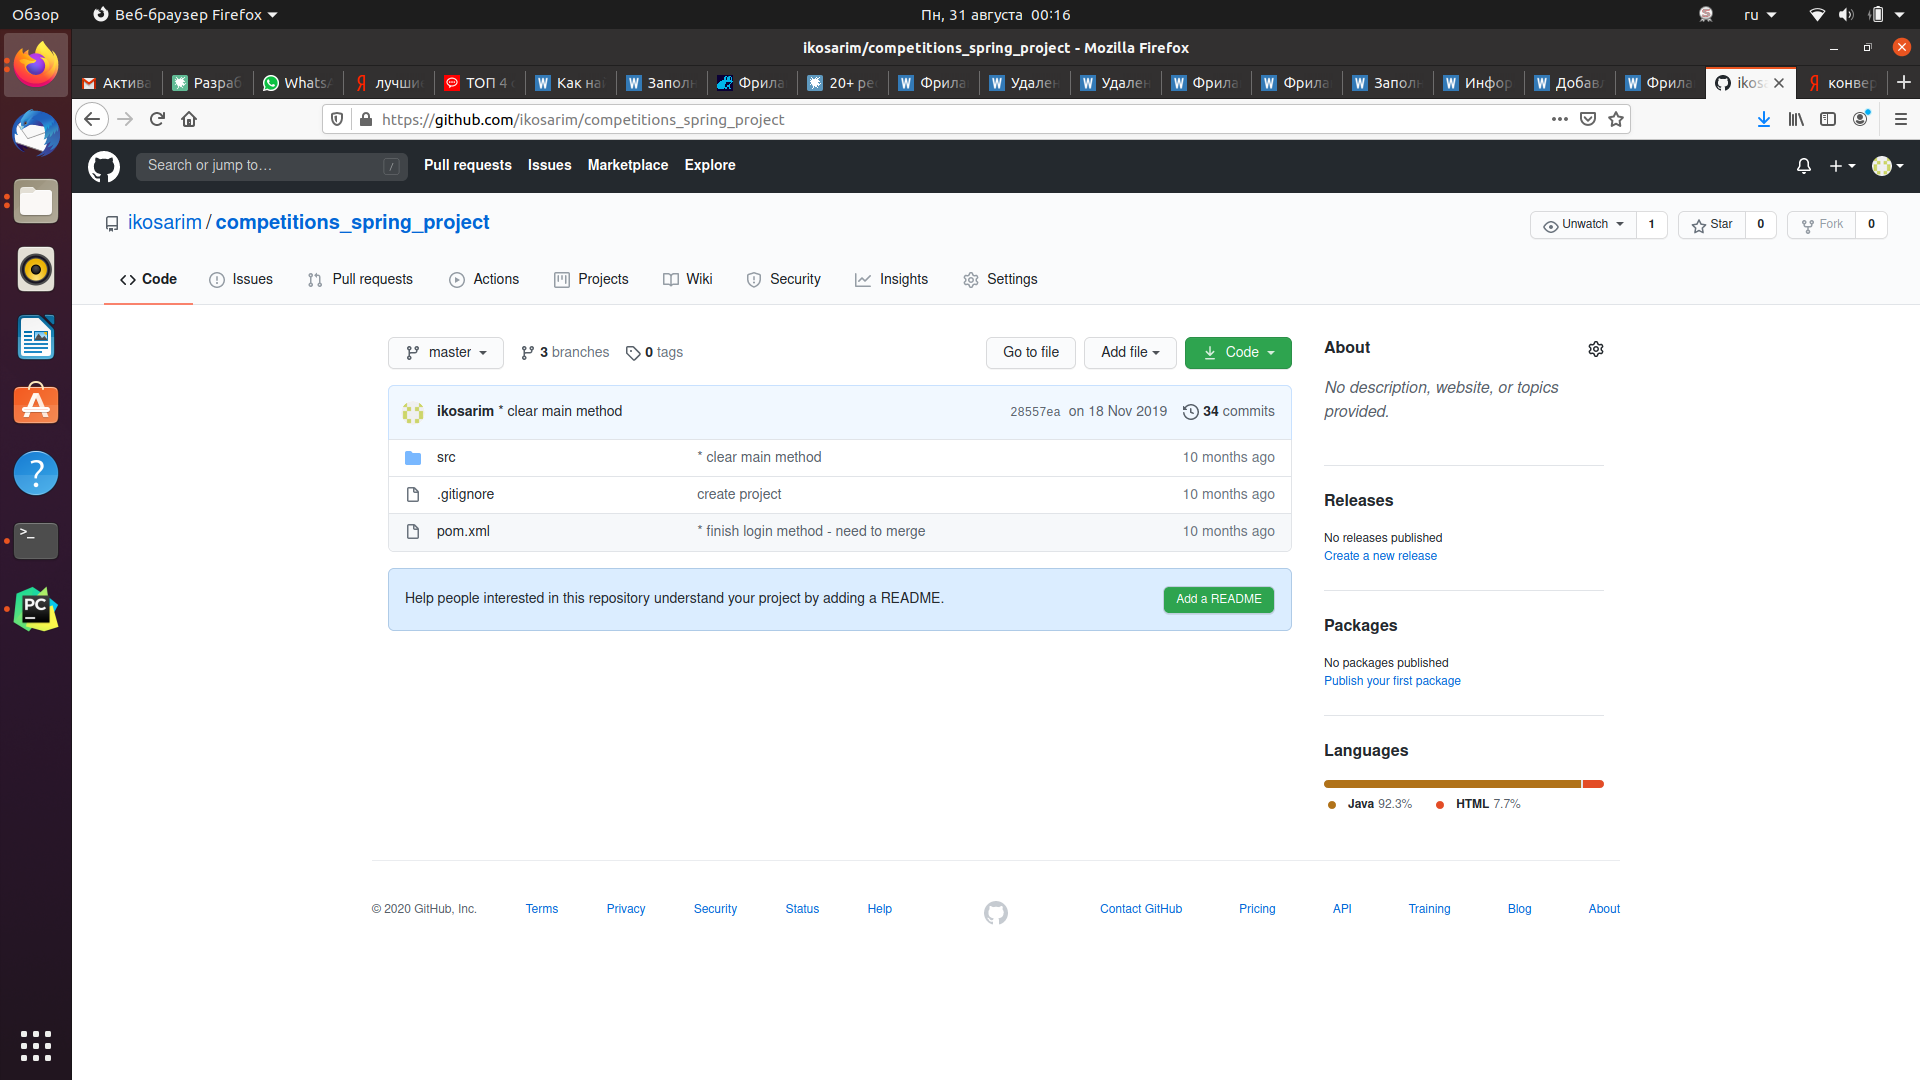Switch to the Security tab
This screenshot has height=1080, width=1920.
point(784,279)
